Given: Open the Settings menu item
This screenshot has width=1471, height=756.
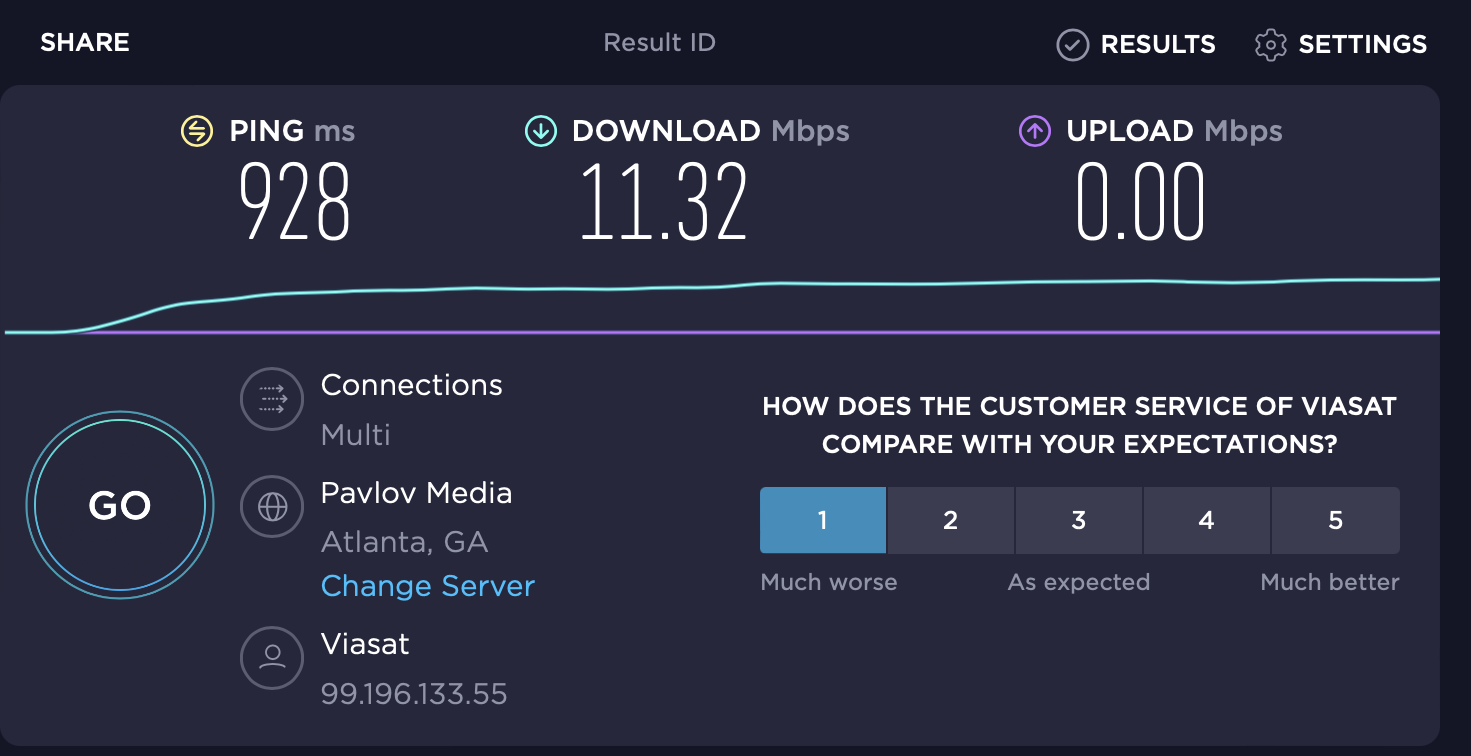Looking at the screenshot, I should pos(1362,45).
